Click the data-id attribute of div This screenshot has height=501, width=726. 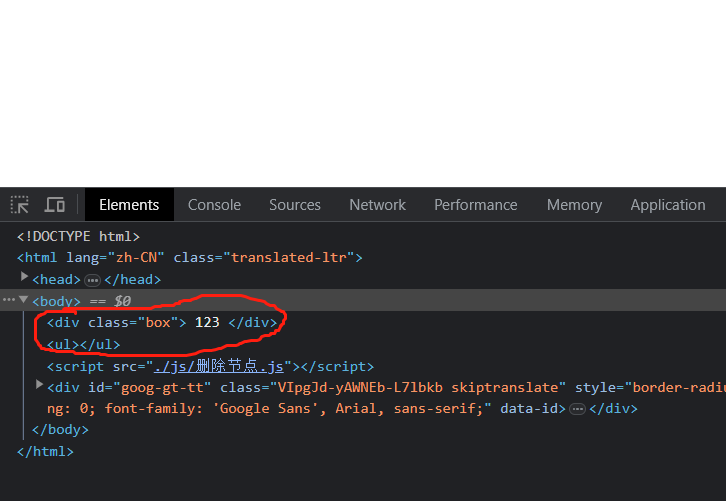coord(529,408)
